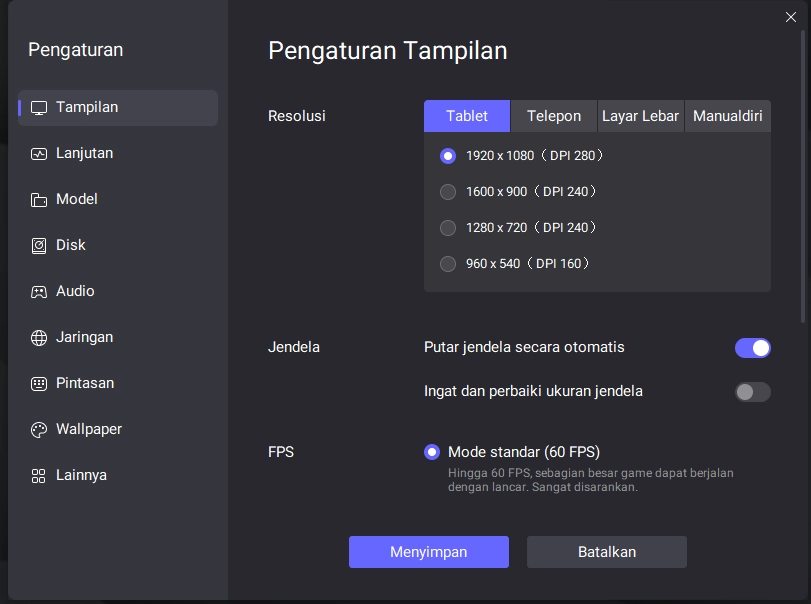
Task: Open Lanjutan settings via its icon
Action: 39,154
